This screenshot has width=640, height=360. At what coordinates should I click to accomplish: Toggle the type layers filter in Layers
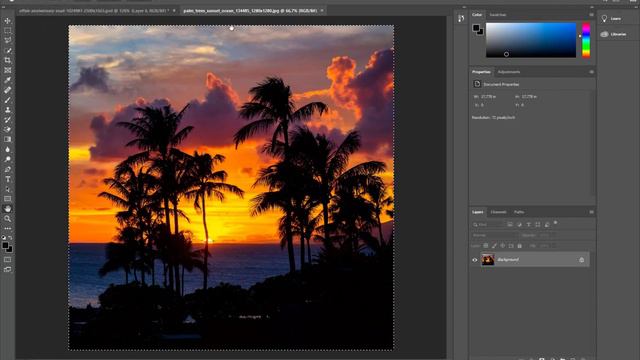pos(529,224)
